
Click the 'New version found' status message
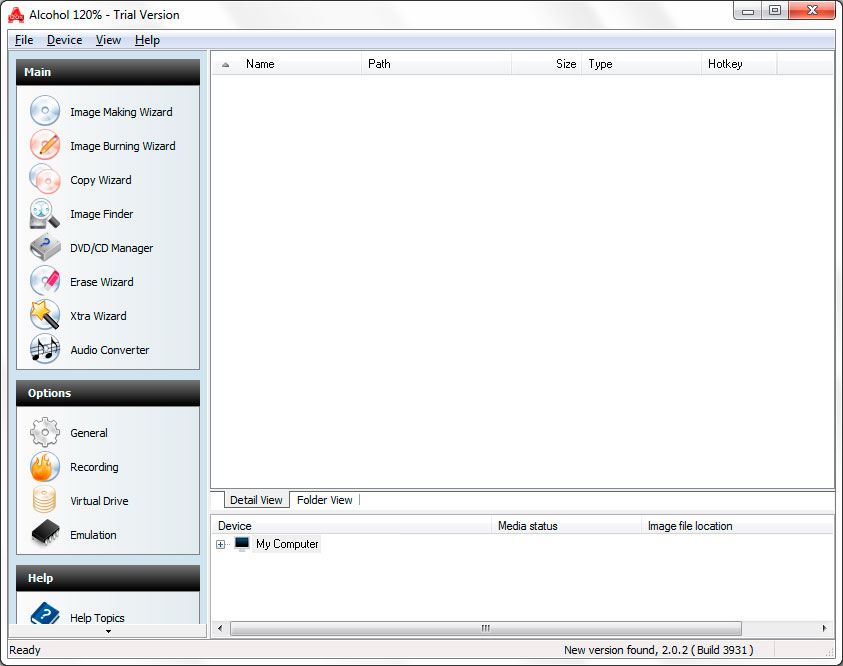[659, 650]
